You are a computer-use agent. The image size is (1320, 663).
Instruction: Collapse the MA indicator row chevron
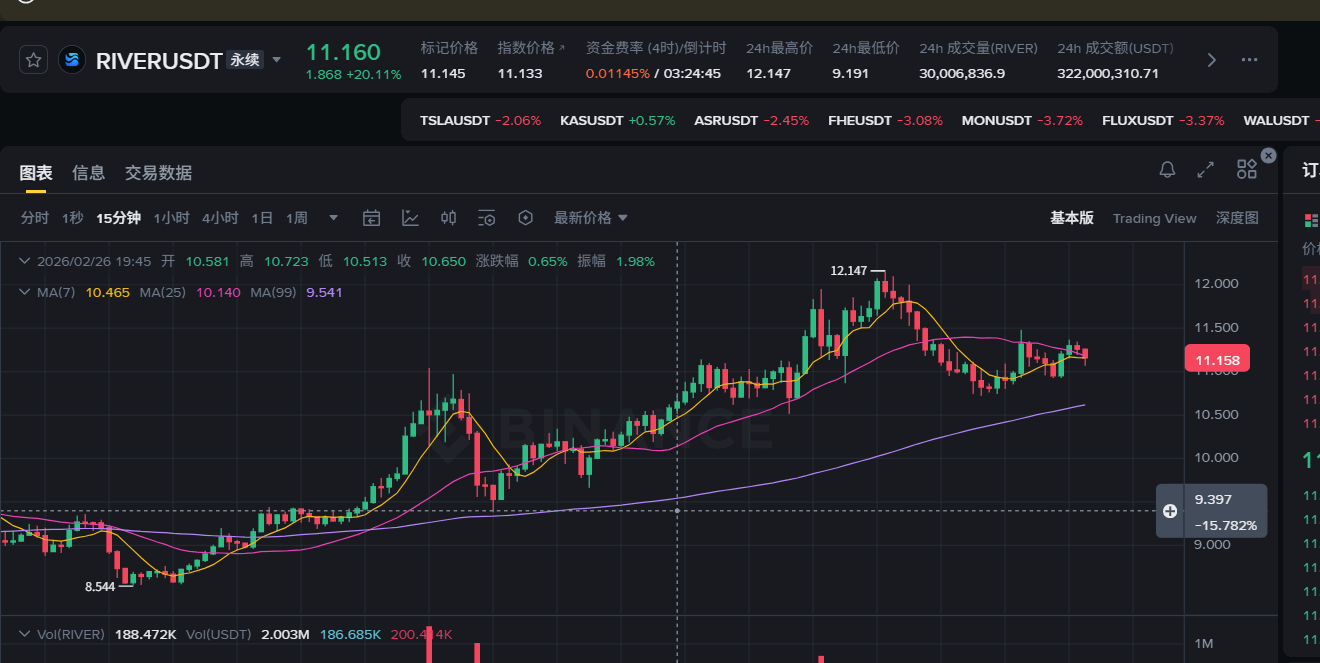[x=25, y=292]
